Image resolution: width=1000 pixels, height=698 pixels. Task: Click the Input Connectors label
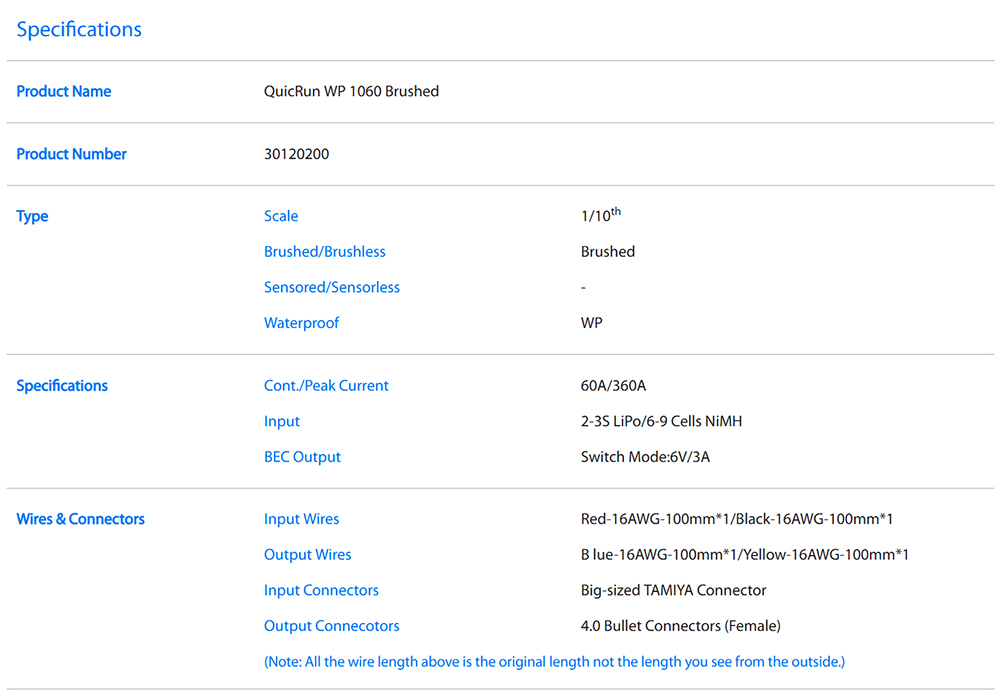click(321, 591)
